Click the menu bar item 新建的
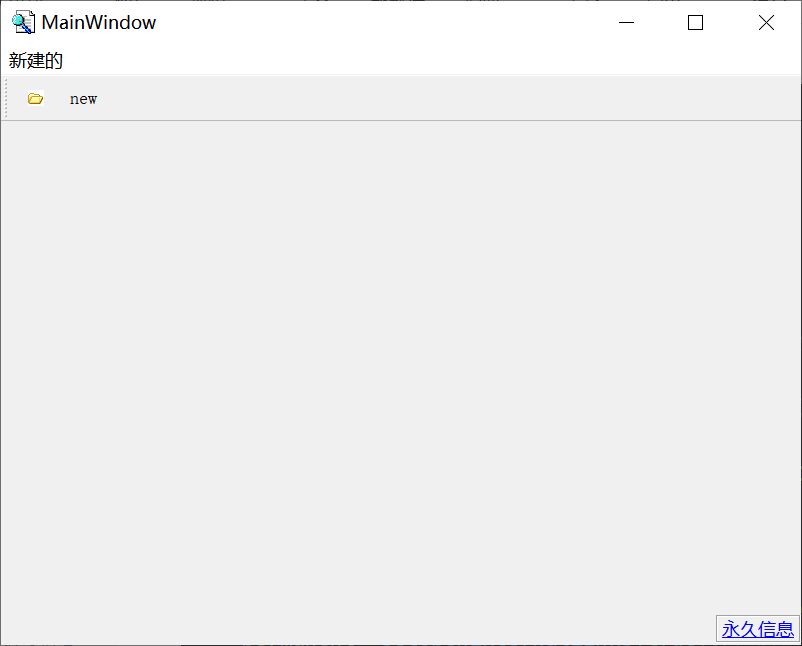 36,60
